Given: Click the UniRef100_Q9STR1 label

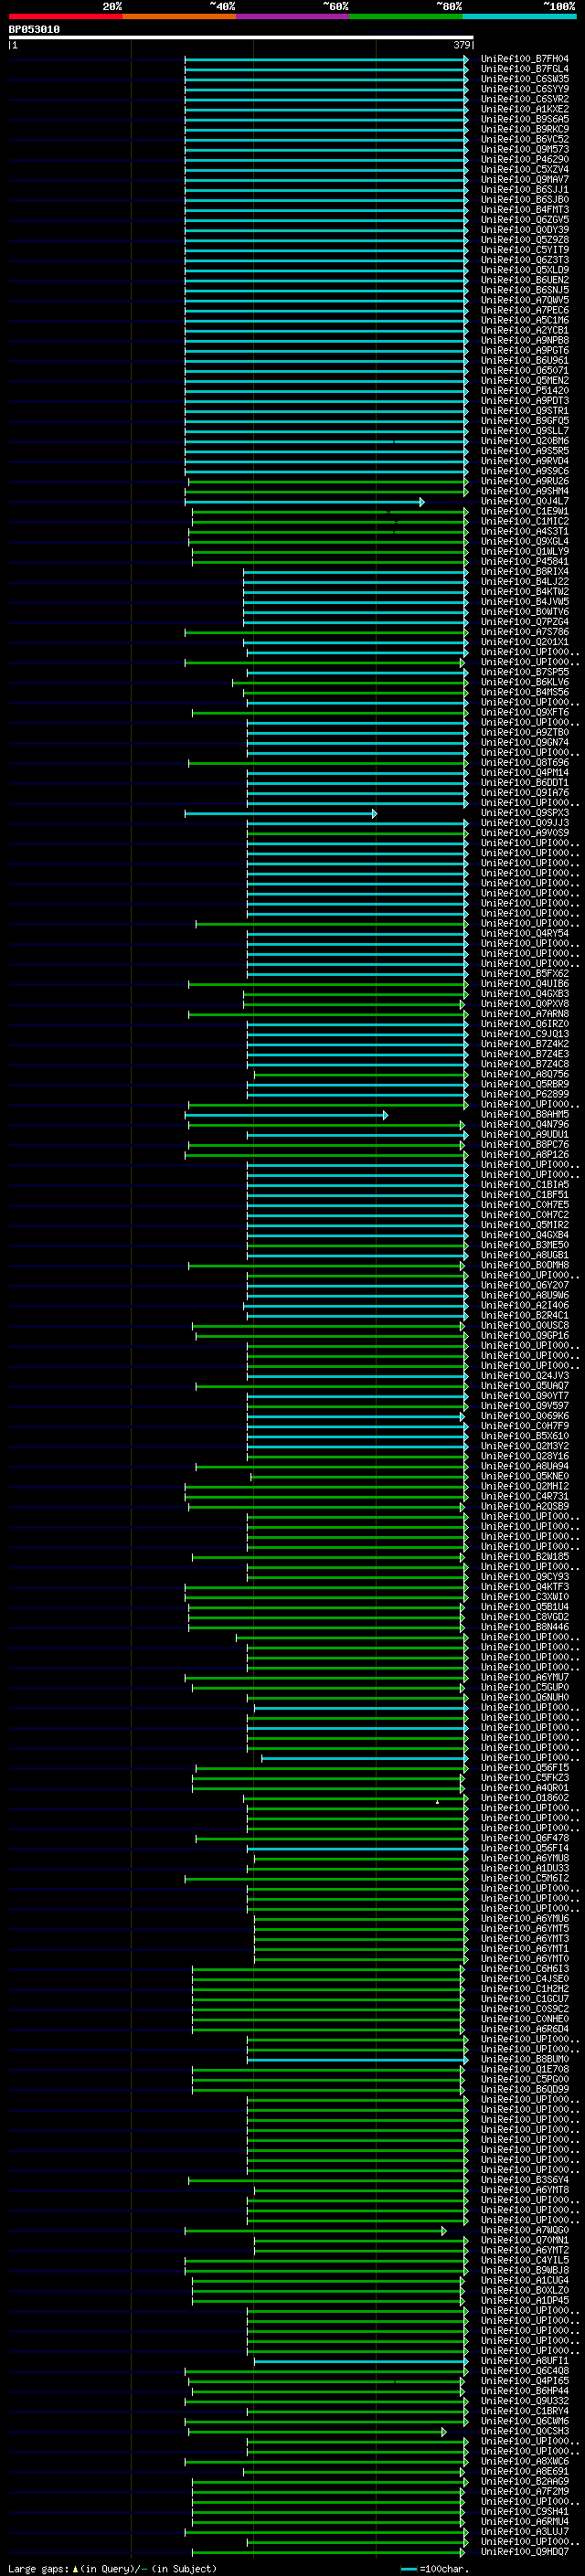Looking at the screenshot, I should [x=525, y=411].
